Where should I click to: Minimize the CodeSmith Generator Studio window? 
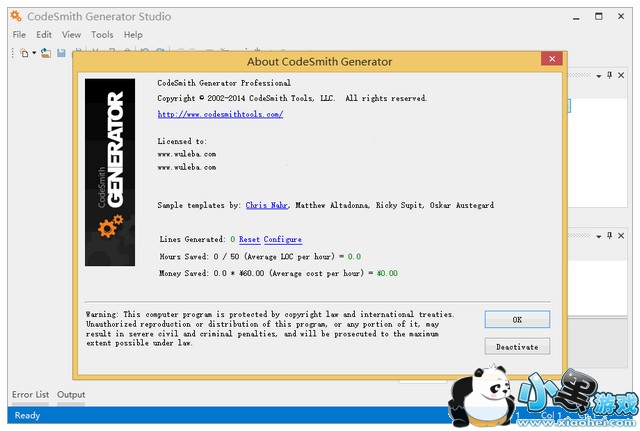pyautogui.click(x=576, y=17)
